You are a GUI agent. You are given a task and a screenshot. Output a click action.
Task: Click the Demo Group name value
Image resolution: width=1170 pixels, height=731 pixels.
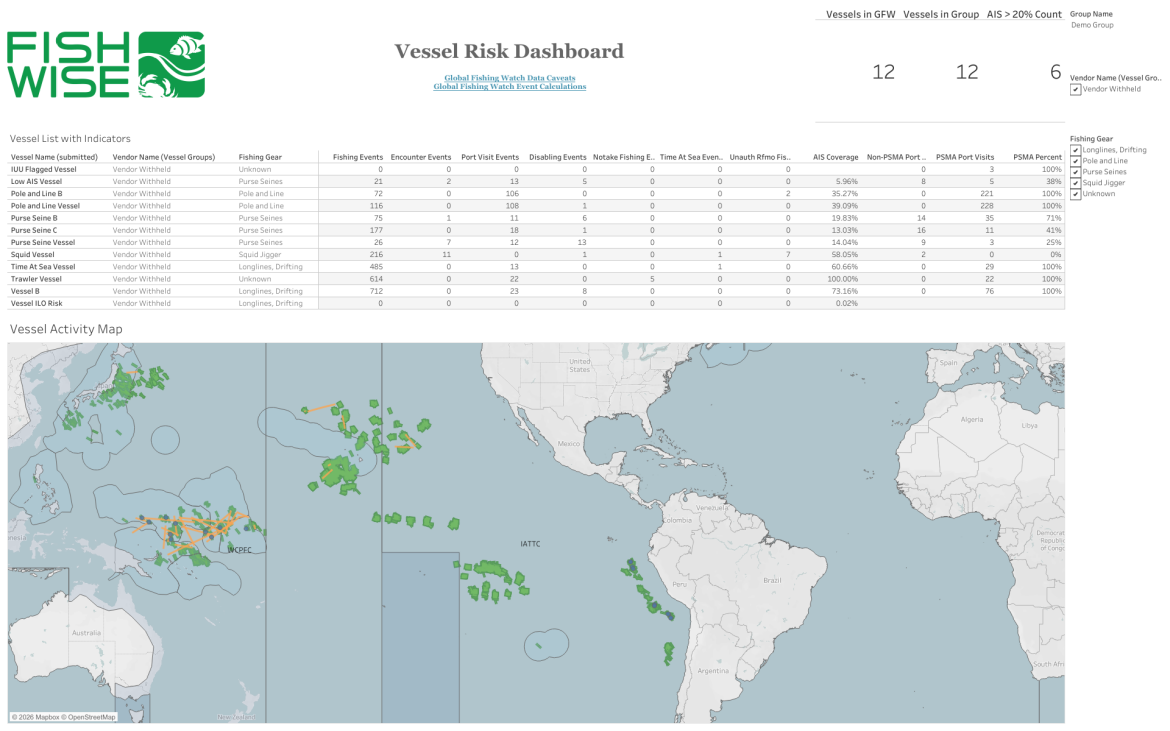pyautogui.click(x=1092, y=25)
